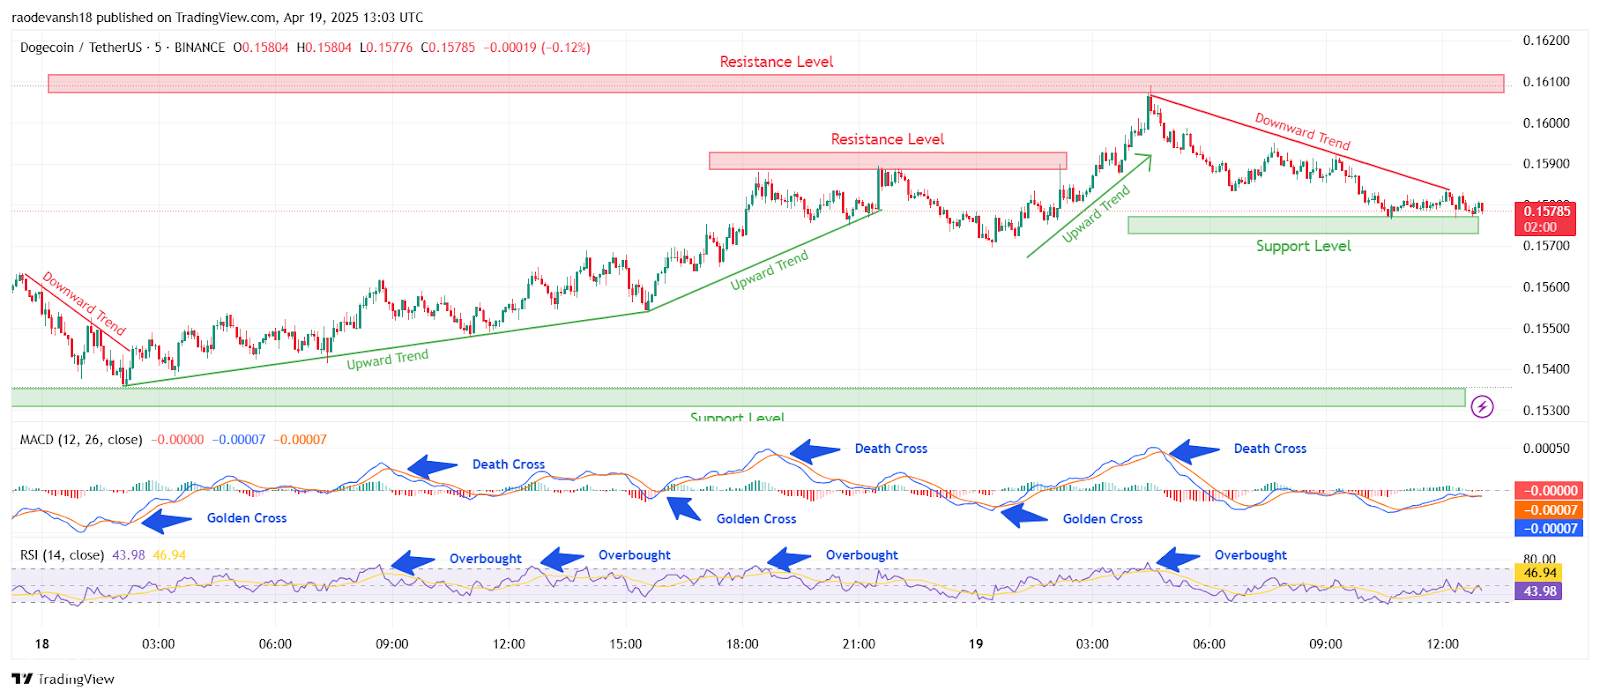Click the 0.15500 price axis label
Viewport: 1600px width, 698px height.
coord(1546,328)
